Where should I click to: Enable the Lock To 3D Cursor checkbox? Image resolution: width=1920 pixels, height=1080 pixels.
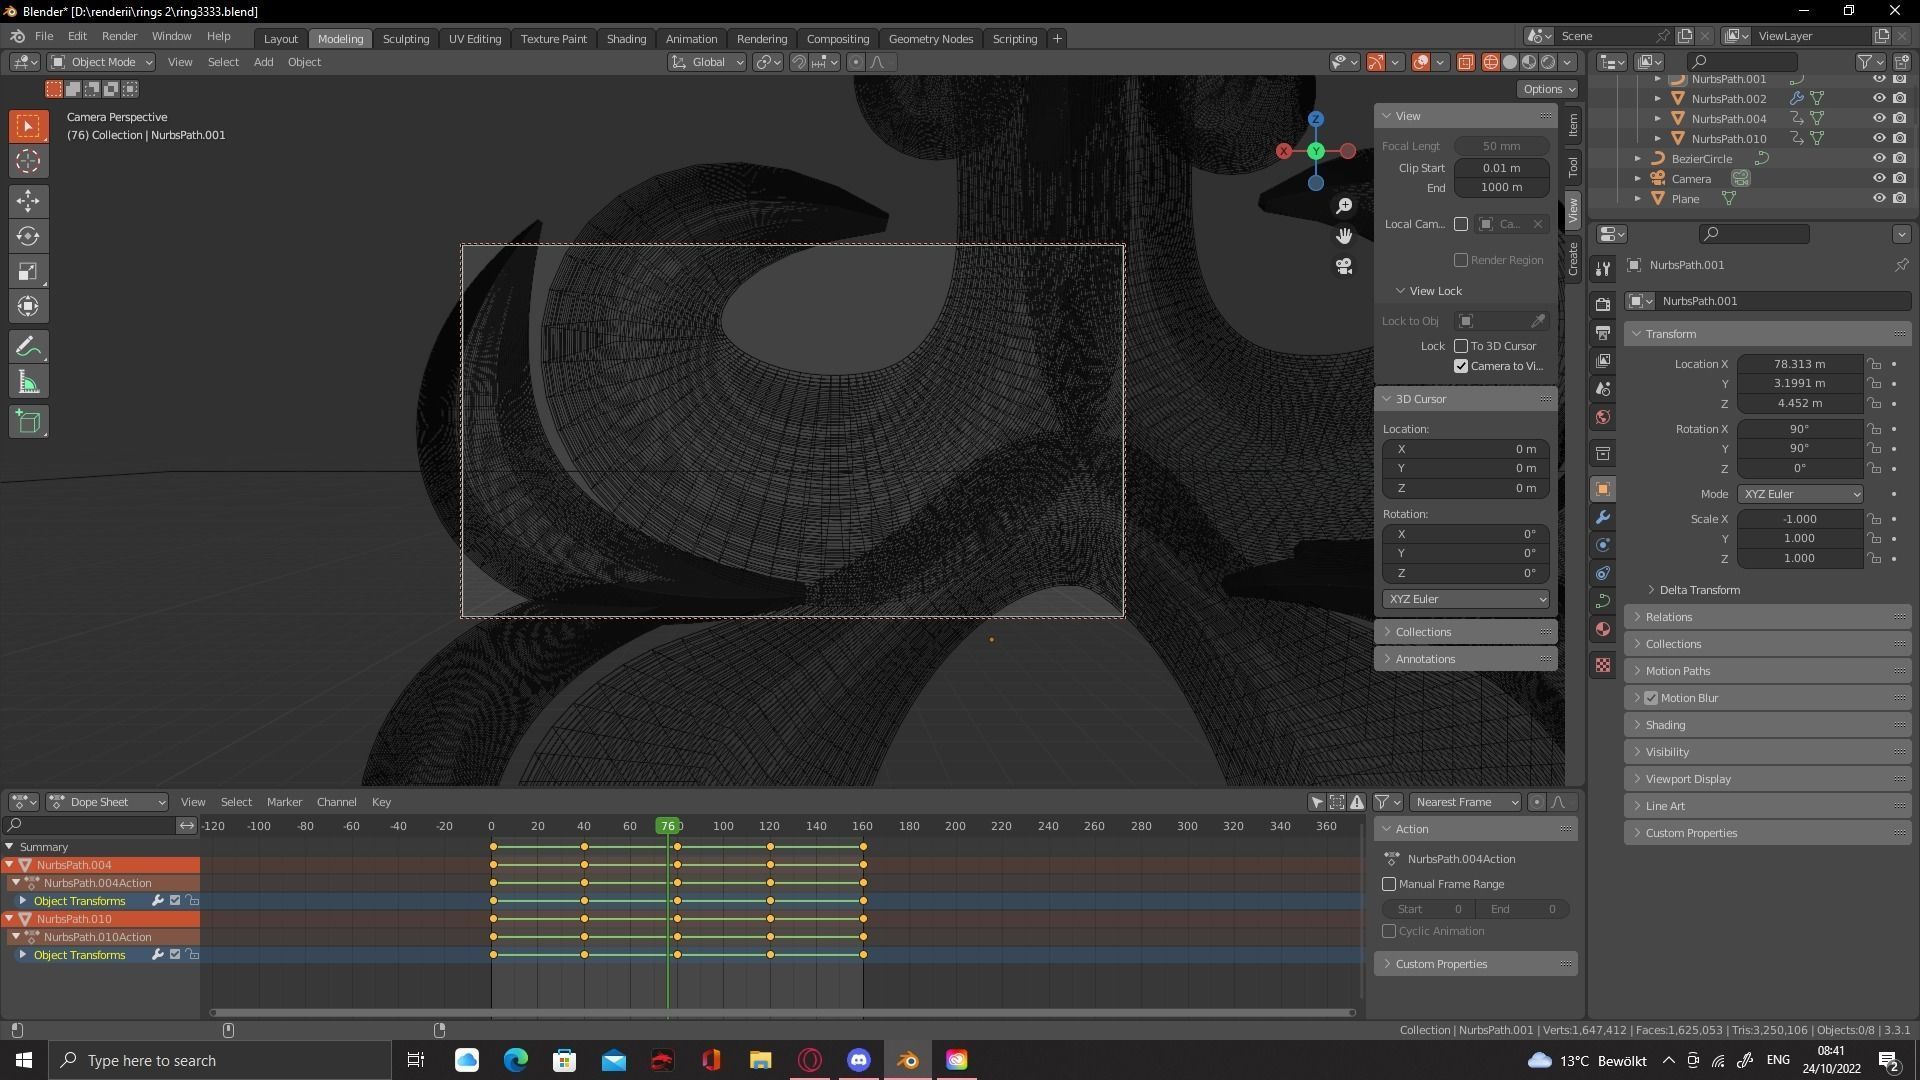pos(1461,346)
